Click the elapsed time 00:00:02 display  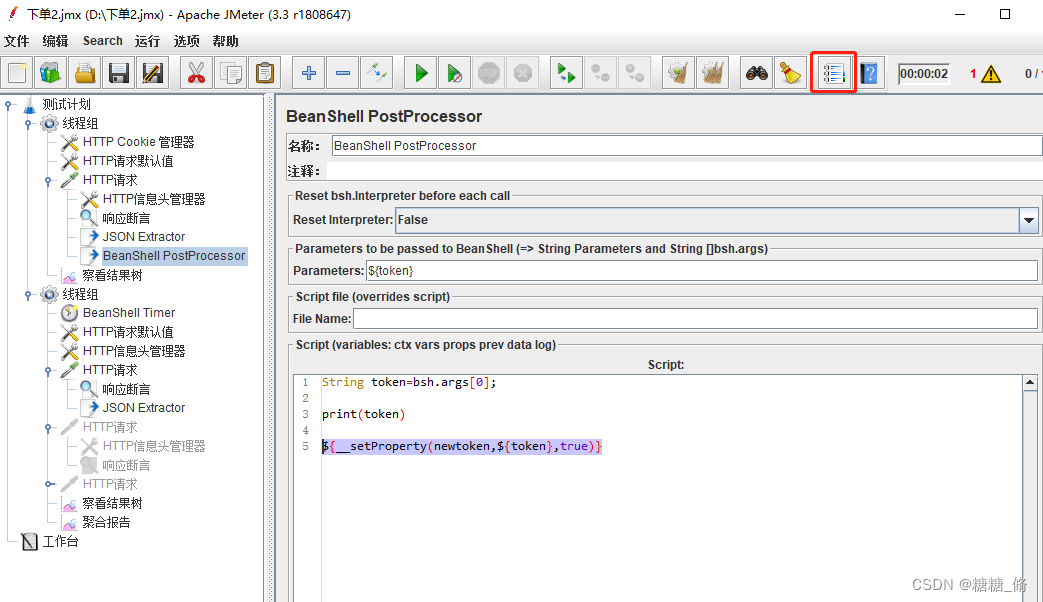coord(924,74)
